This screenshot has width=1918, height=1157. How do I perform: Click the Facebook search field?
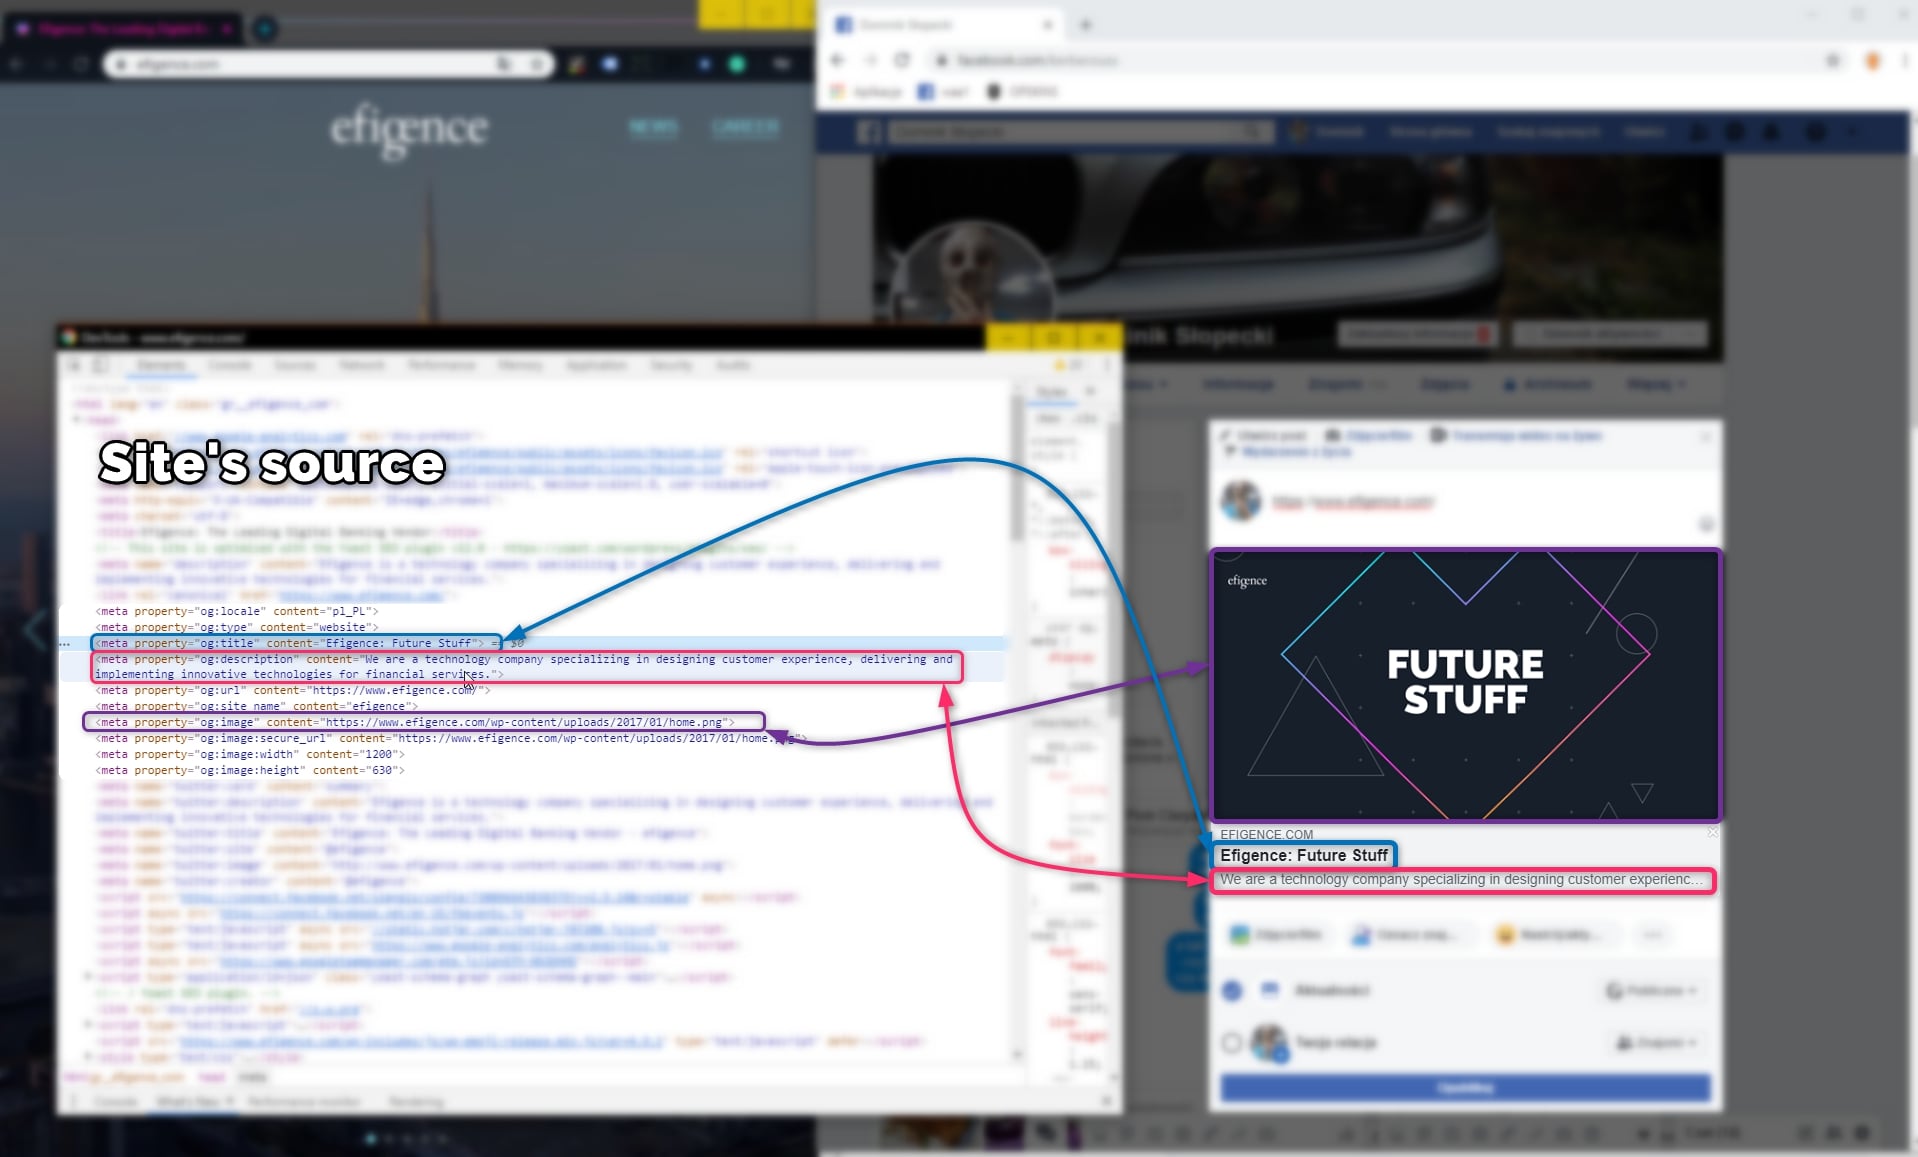[1080, 132]
